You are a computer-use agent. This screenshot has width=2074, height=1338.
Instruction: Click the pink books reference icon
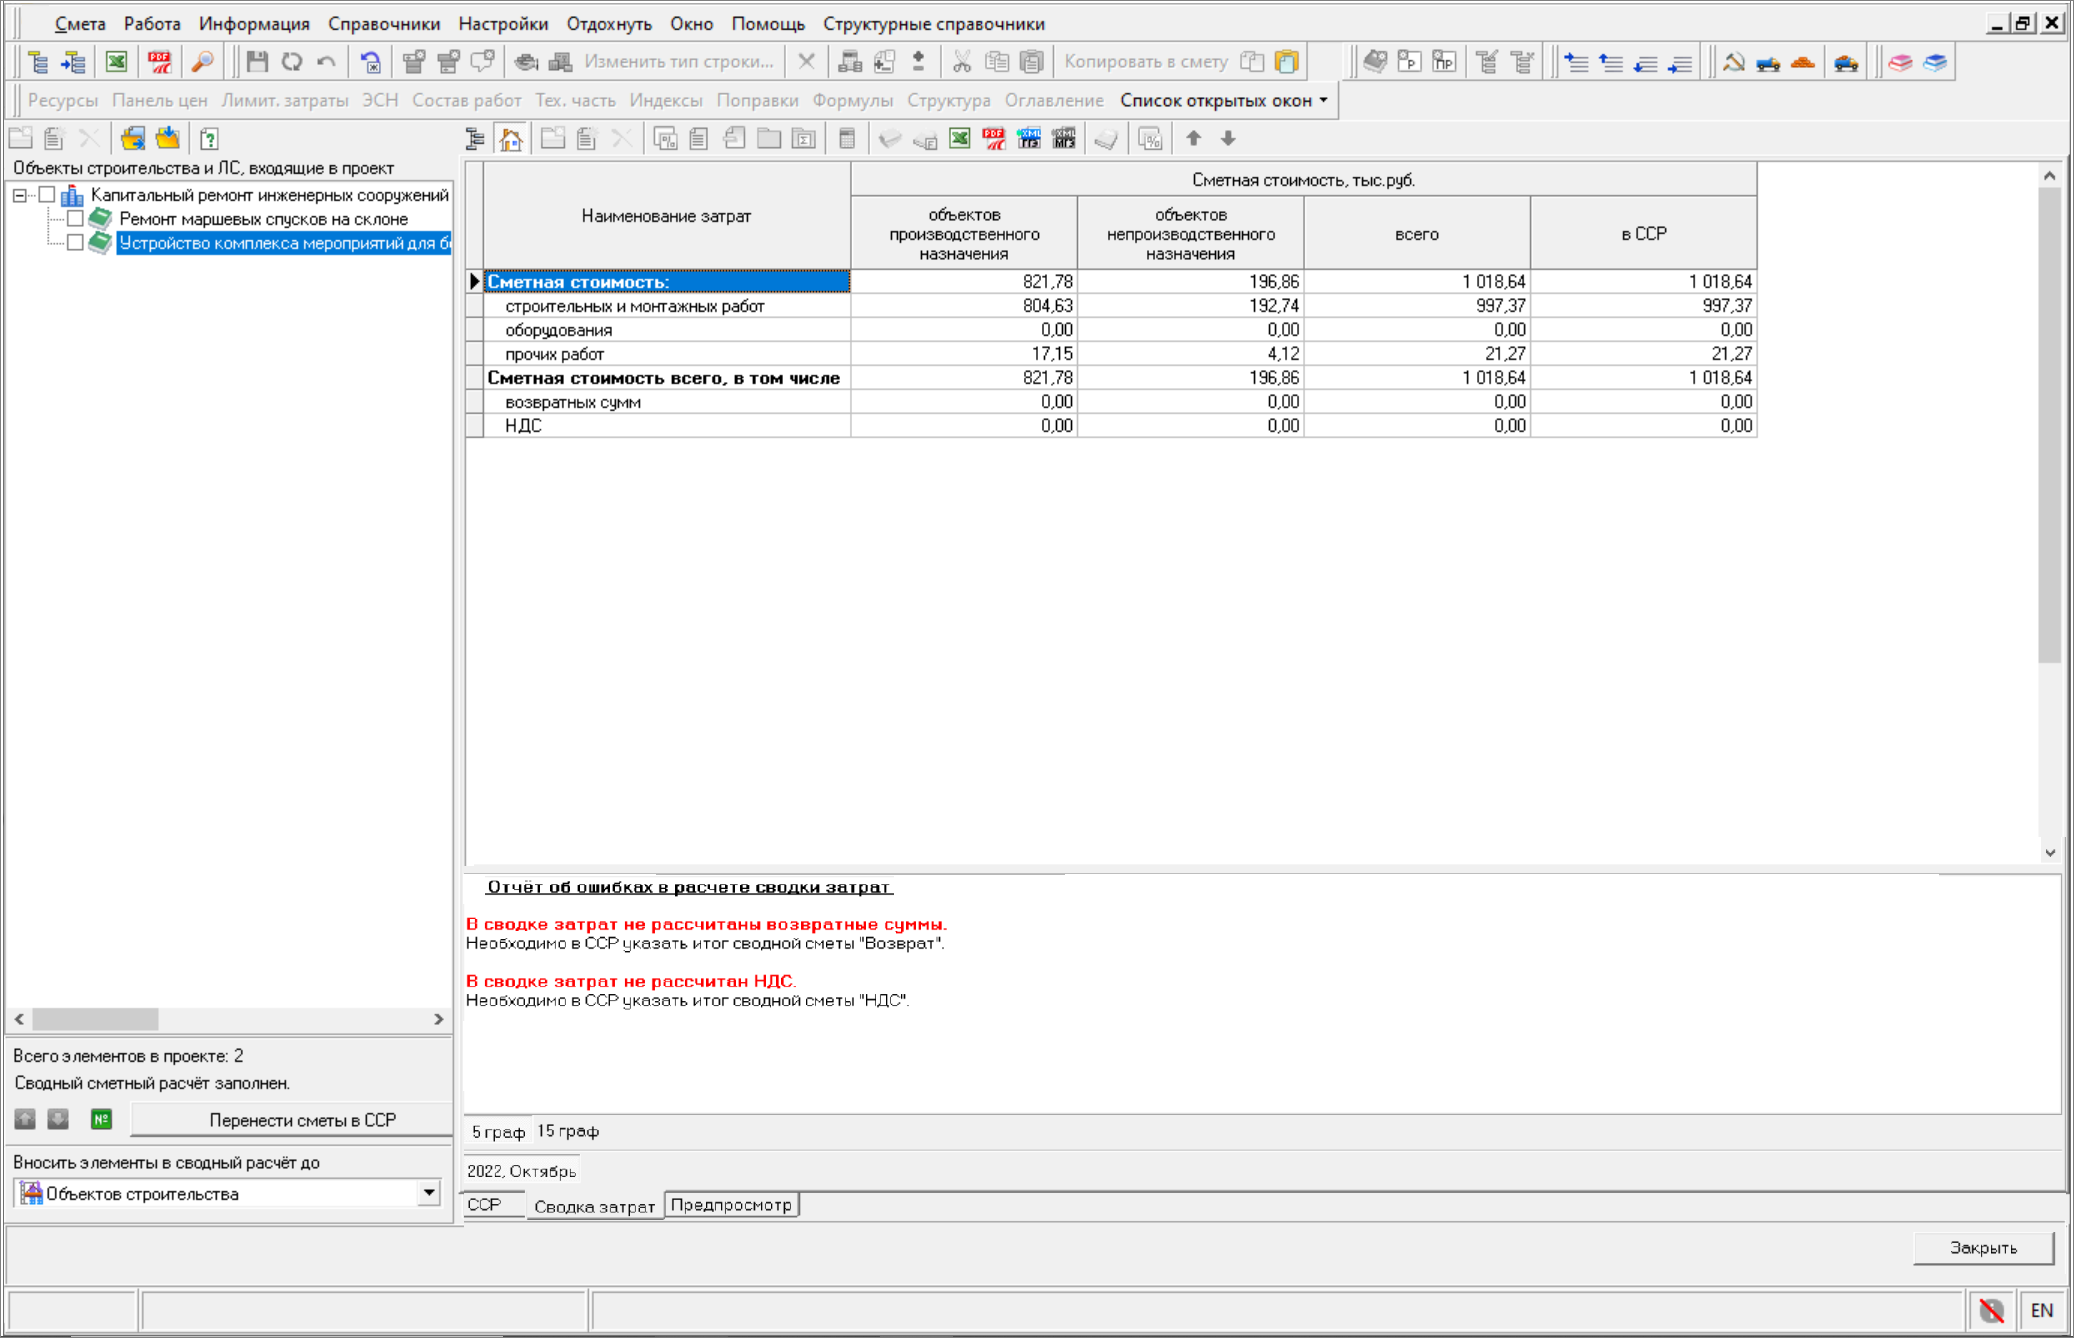coord(1900,62)
